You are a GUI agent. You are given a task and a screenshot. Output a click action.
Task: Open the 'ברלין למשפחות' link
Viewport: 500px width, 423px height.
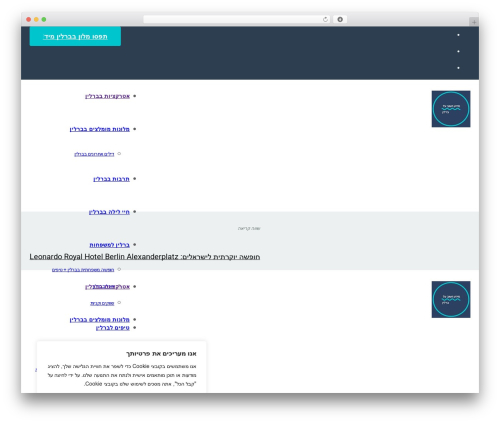109,245
